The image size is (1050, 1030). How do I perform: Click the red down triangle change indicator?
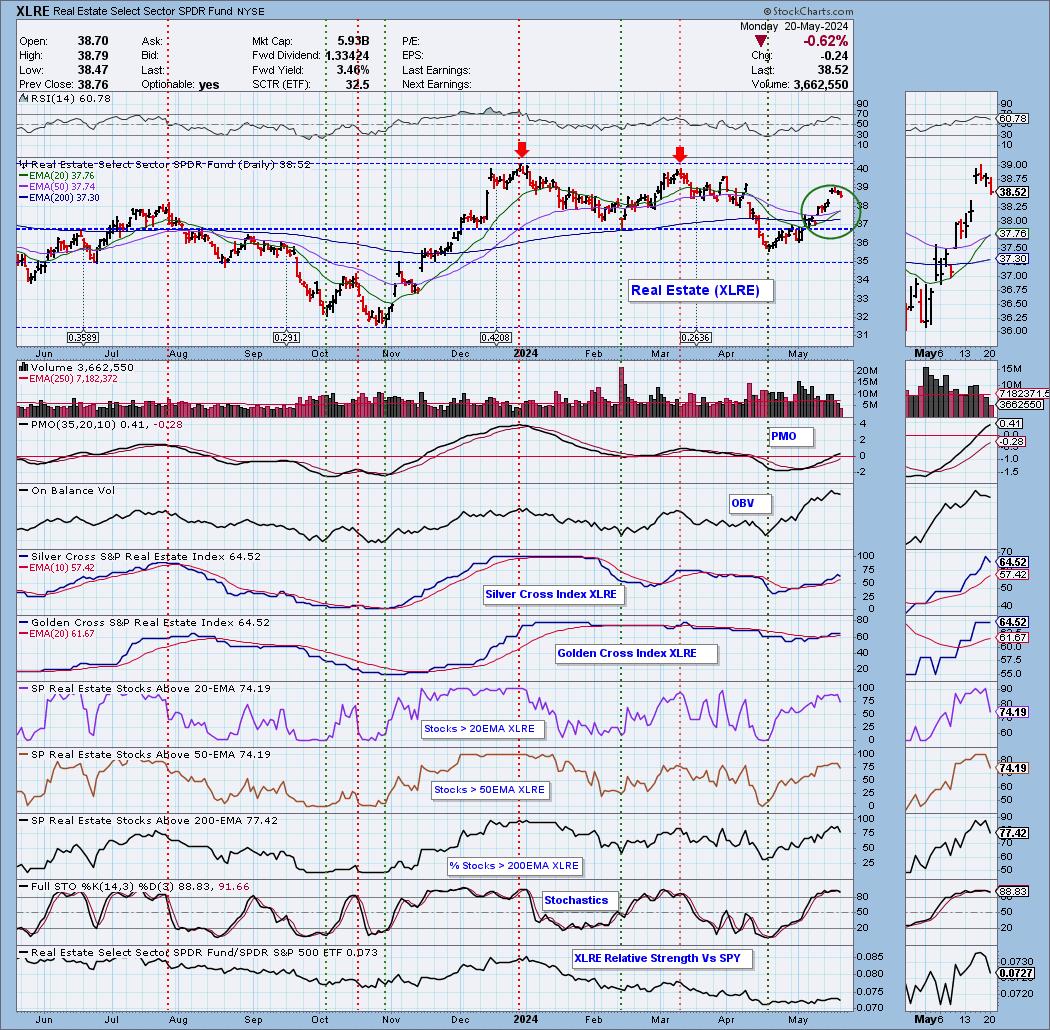761,42
